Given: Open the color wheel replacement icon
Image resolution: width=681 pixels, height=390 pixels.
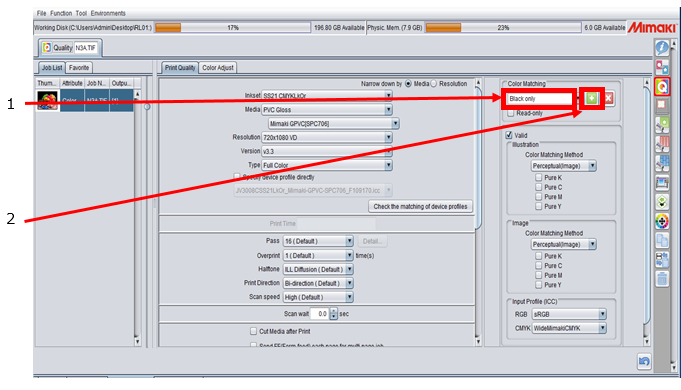Looking at the screenshot, I should [x=661, y=221].
